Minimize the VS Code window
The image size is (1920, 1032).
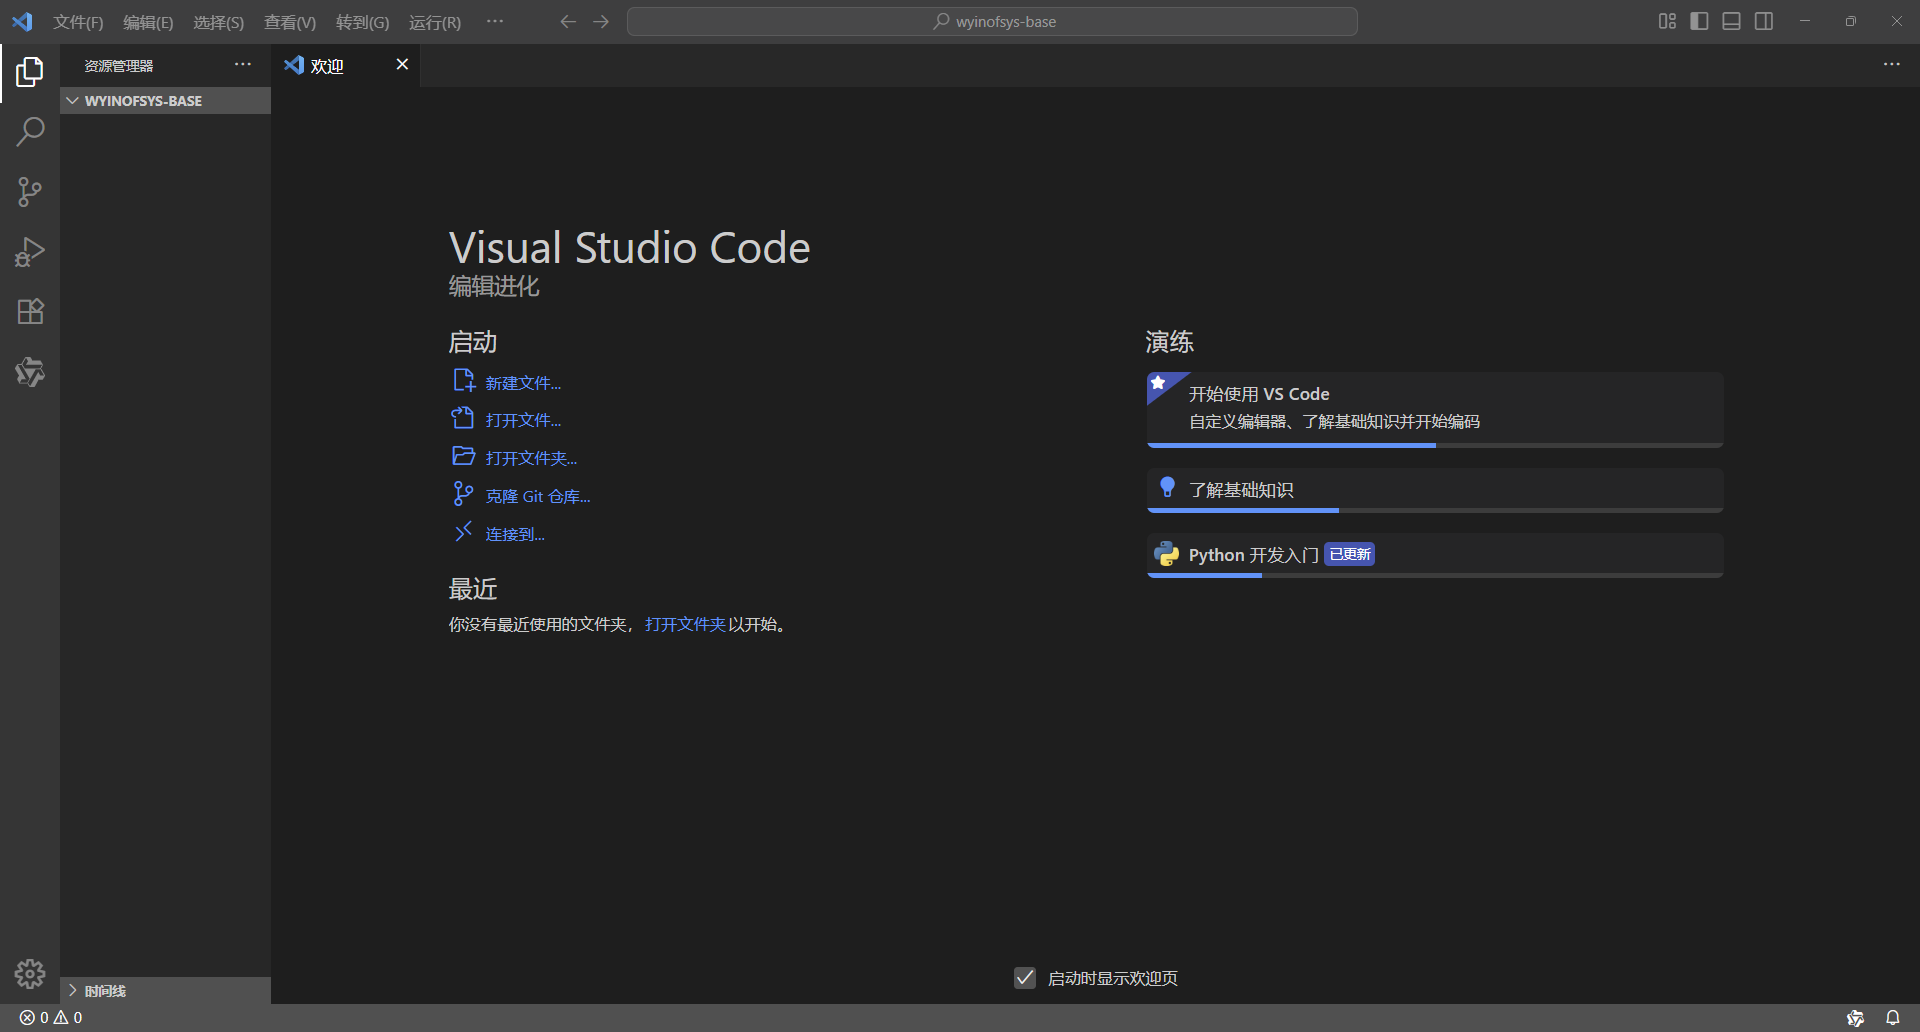(x=1805, y=21)
